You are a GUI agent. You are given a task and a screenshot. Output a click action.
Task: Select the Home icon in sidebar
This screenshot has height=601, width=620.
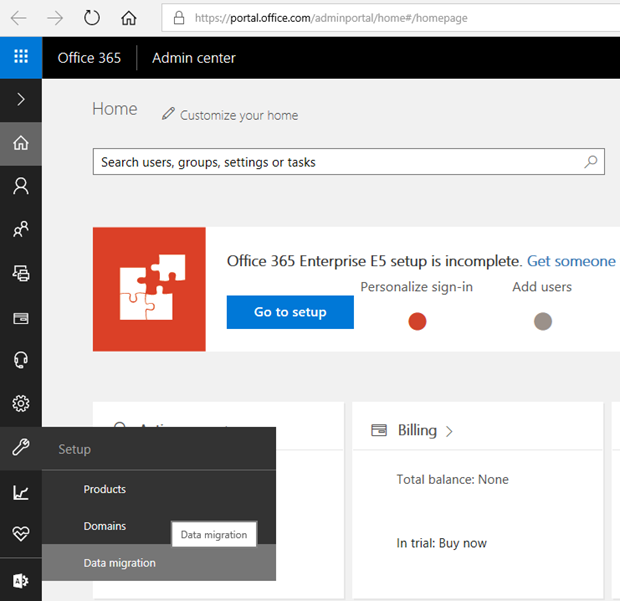21,143
